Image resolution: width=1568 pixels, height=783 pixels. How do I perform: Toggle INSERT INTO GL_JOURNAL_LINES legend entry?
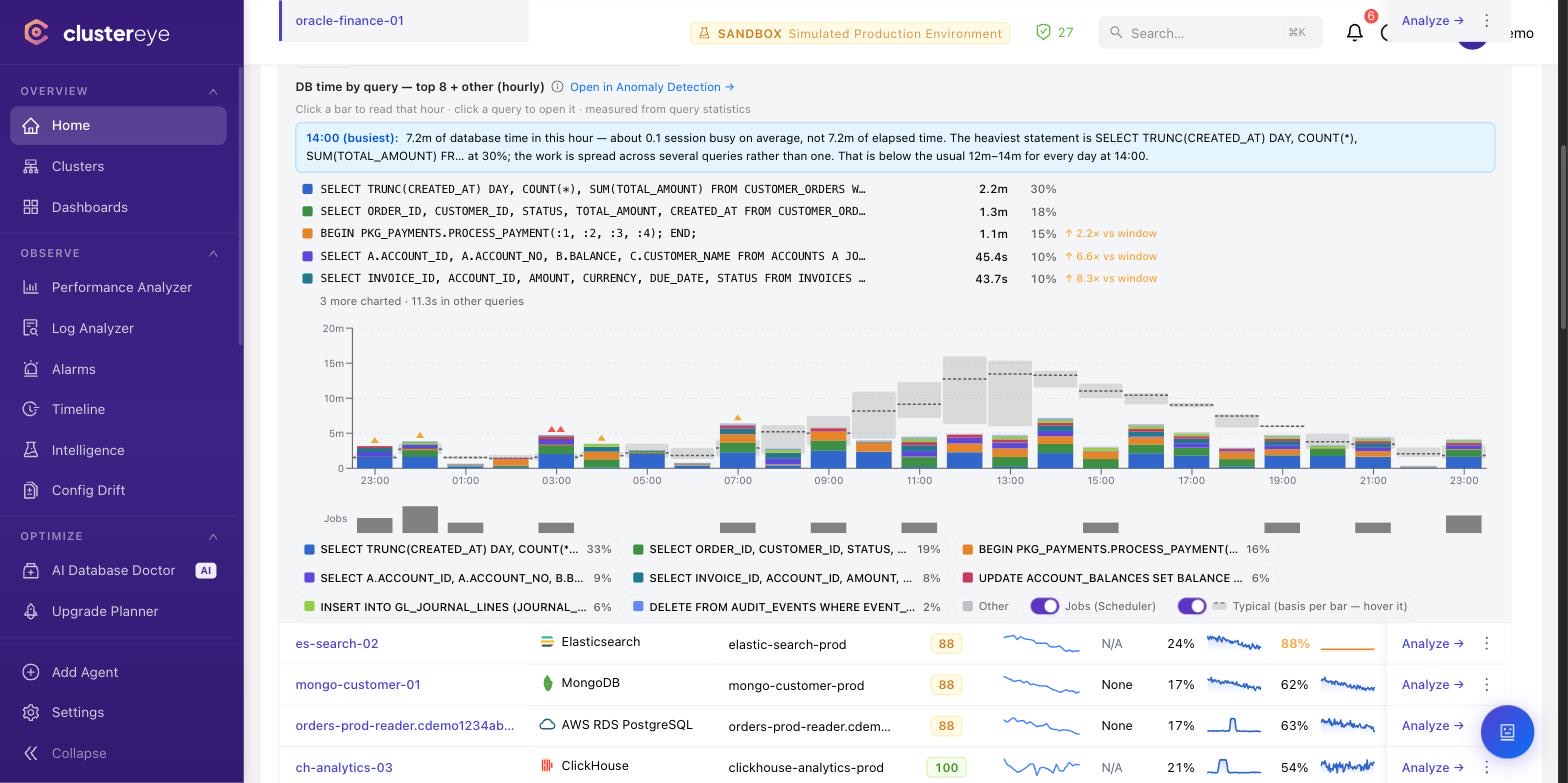coord(457,607)
